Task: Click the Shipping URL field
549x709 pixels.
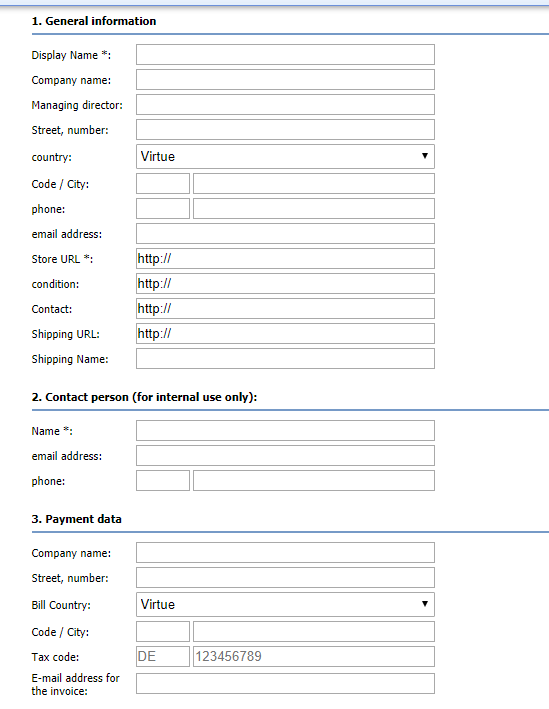Action: [x=285, y=334]
